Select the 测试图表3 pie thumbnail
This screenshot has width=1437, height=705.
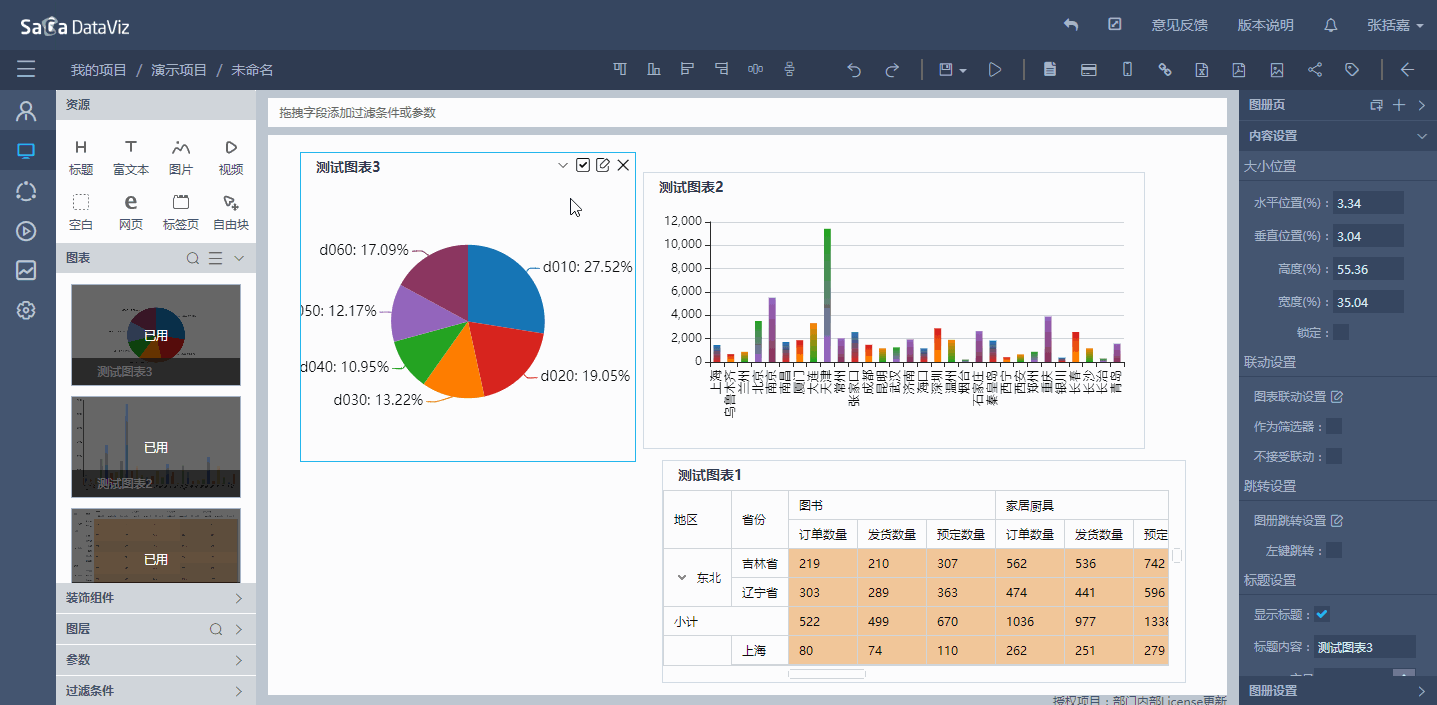(156, 335)
